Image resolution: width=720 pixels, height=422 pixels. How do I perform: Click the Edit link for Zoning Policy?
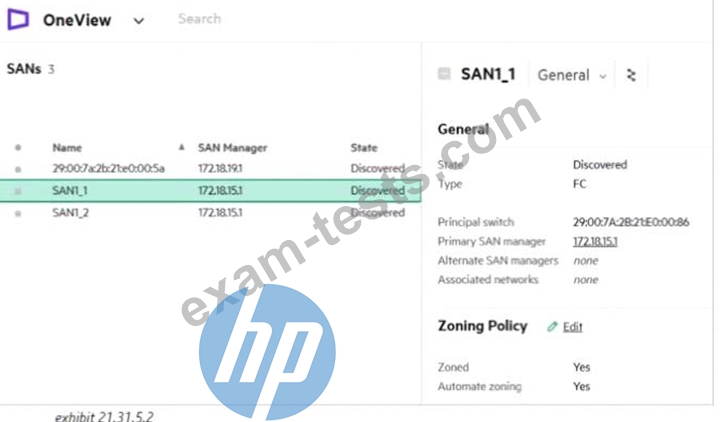tap(573, 326)
